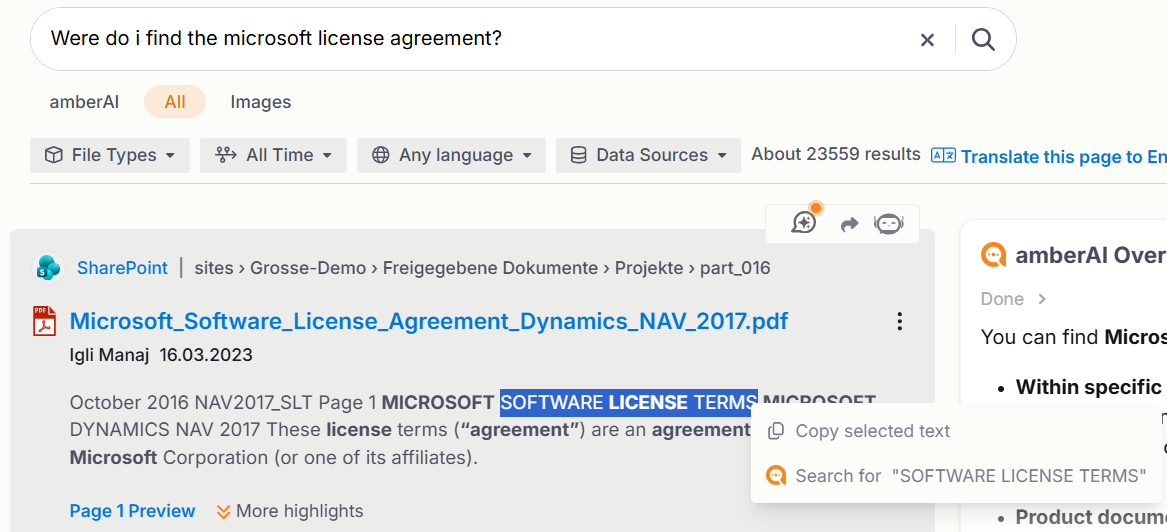Open the Data Sources filter dropdown
This screenshot has height=532, width=1167.
(x=648, y=155)
